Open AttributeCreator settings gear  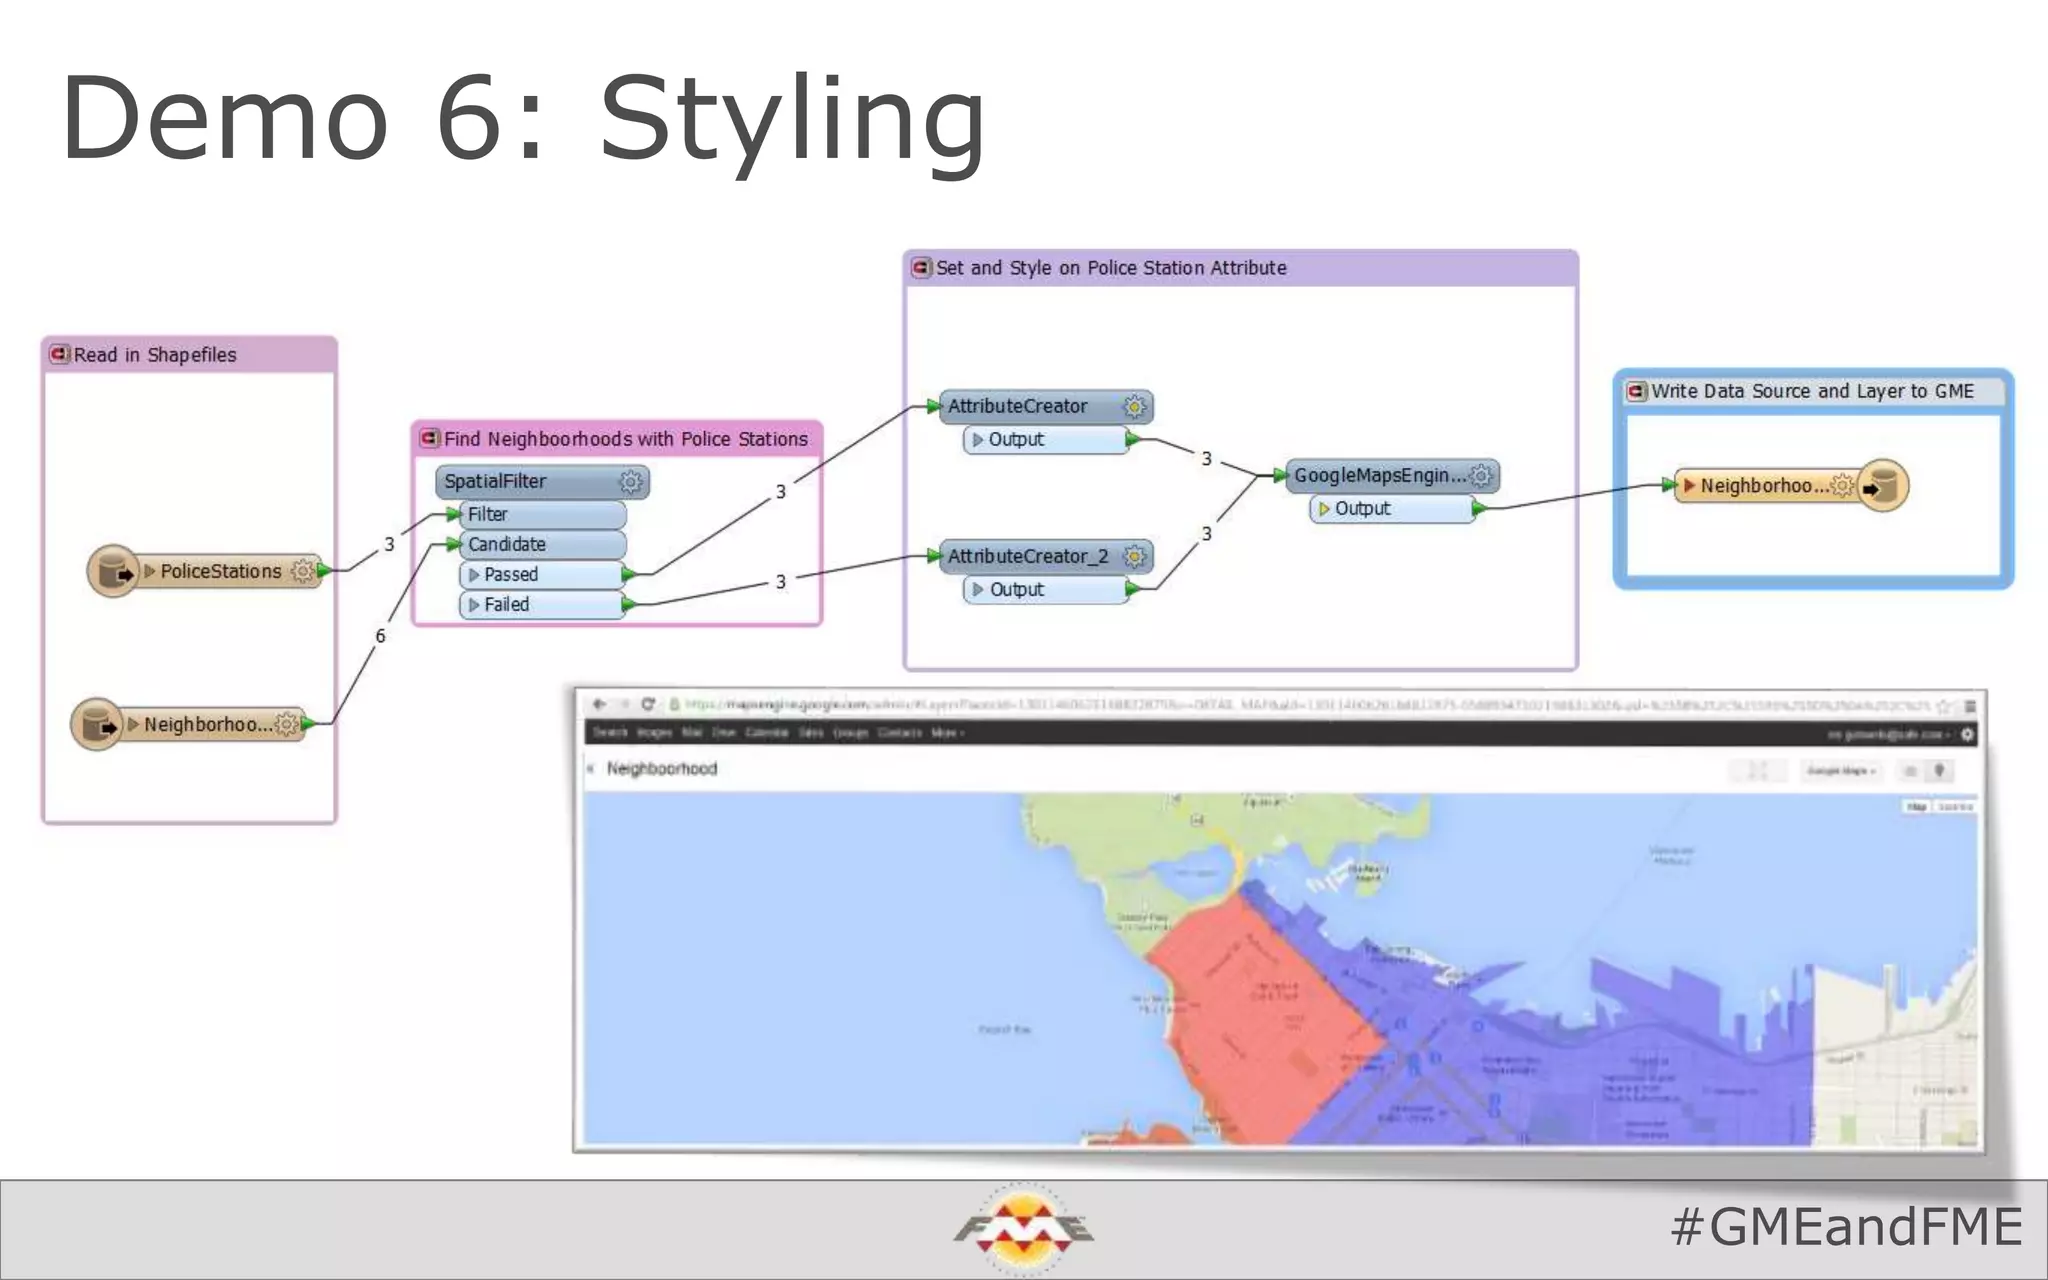[x=1134, y=407]
